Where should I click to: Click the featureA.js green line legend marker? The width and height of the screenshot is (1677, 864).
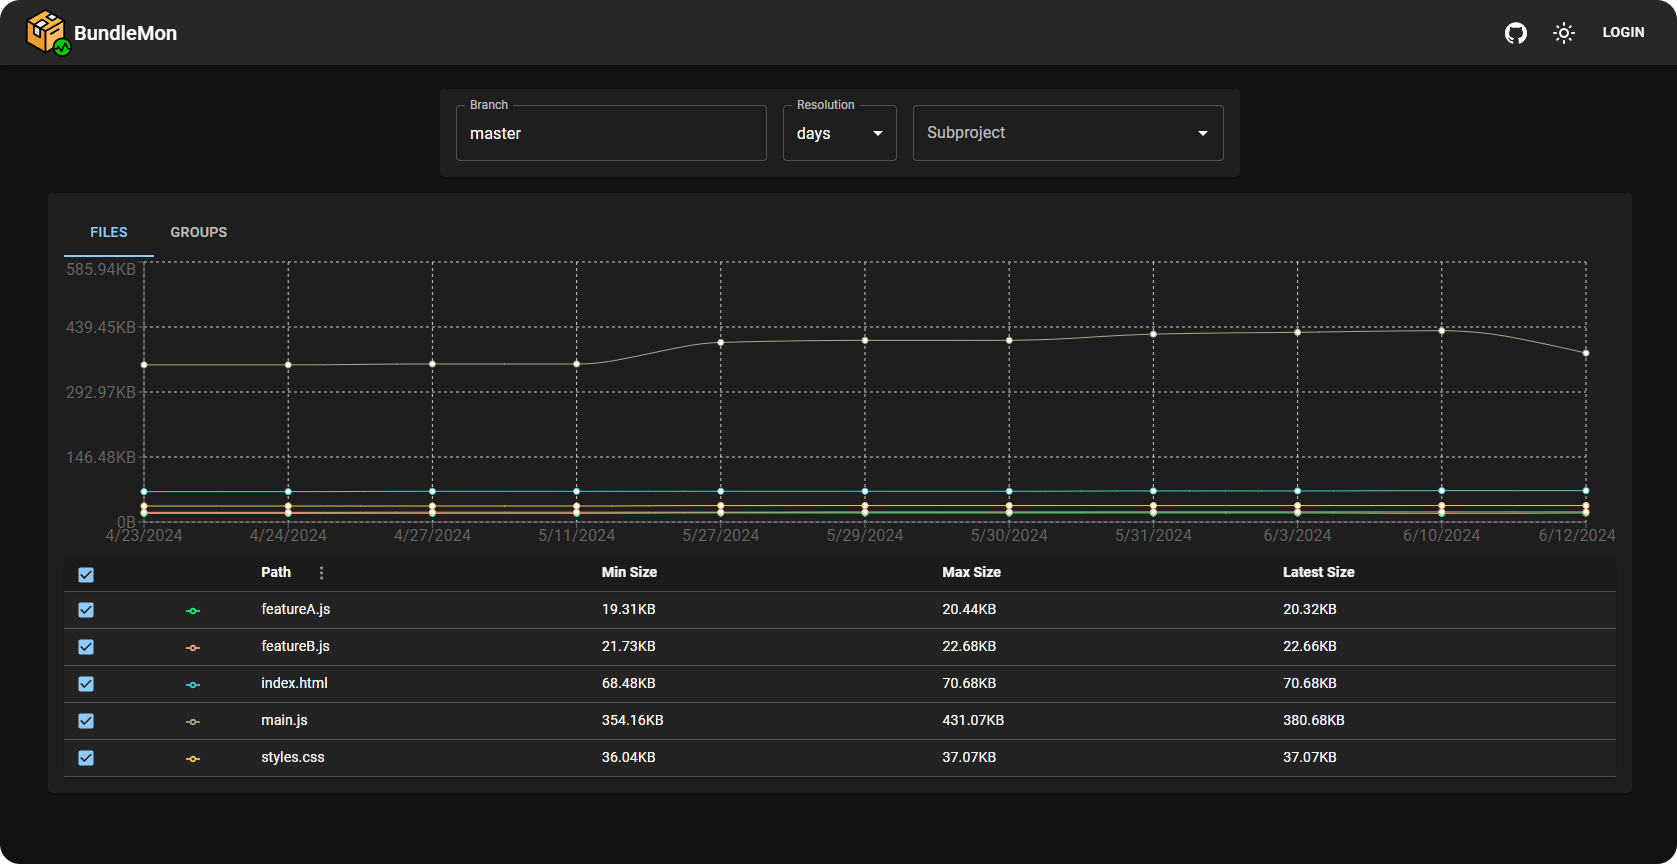point(193,610)
